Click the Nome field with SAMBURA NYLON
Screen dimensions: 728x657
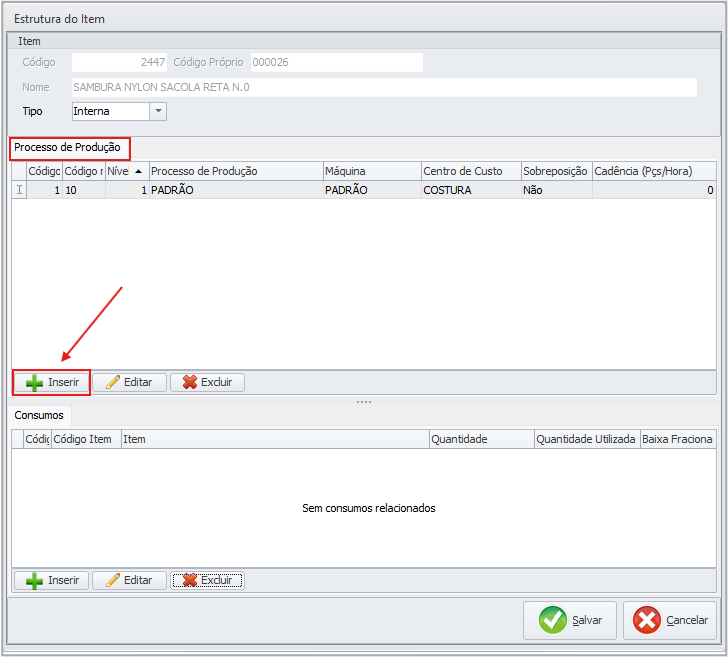pos(384,88)
